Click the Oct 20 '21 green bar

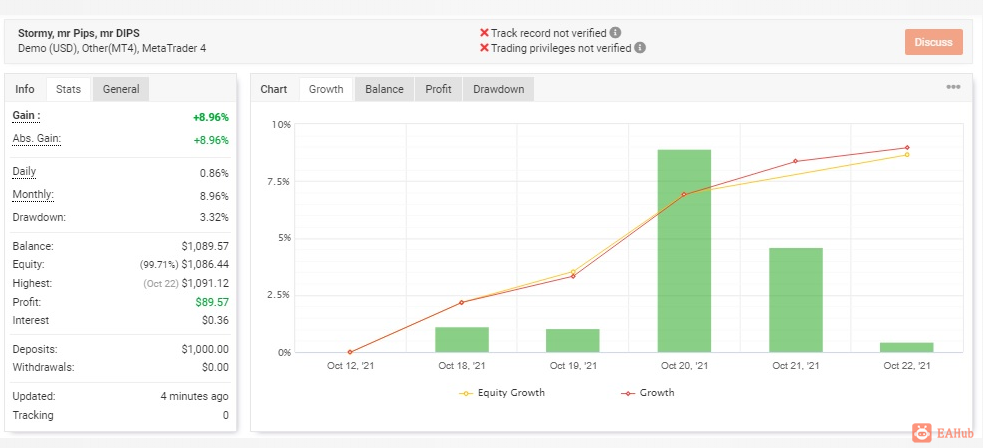click(684, 251)
